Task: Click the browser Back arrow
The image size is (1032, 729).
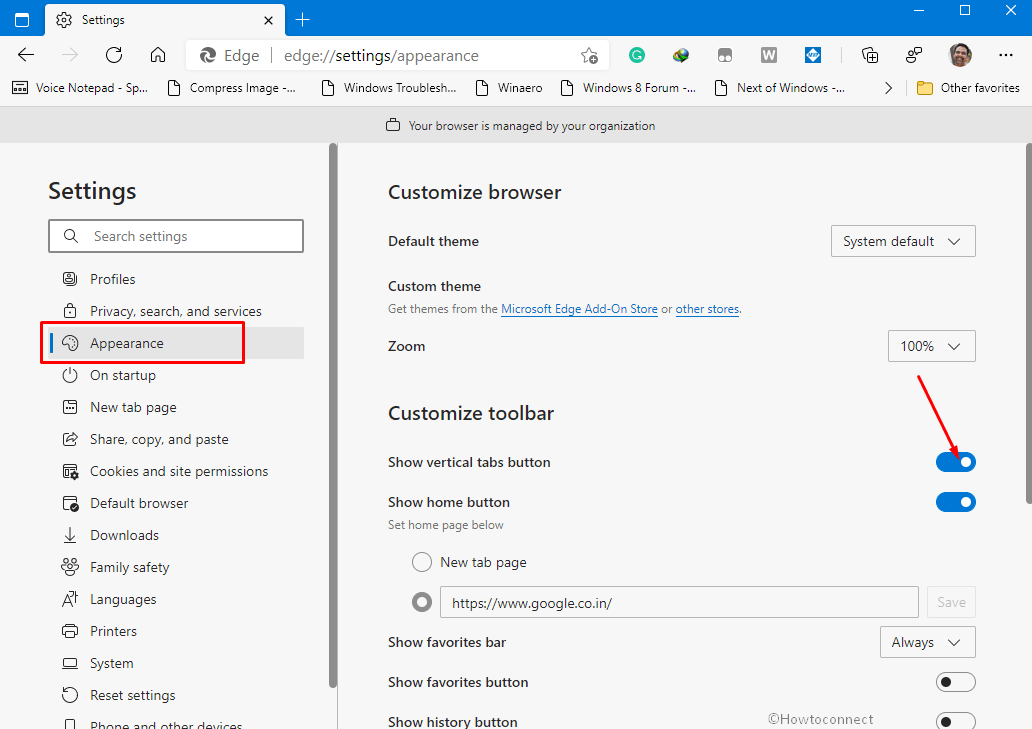Action: [x=26, y=55]
